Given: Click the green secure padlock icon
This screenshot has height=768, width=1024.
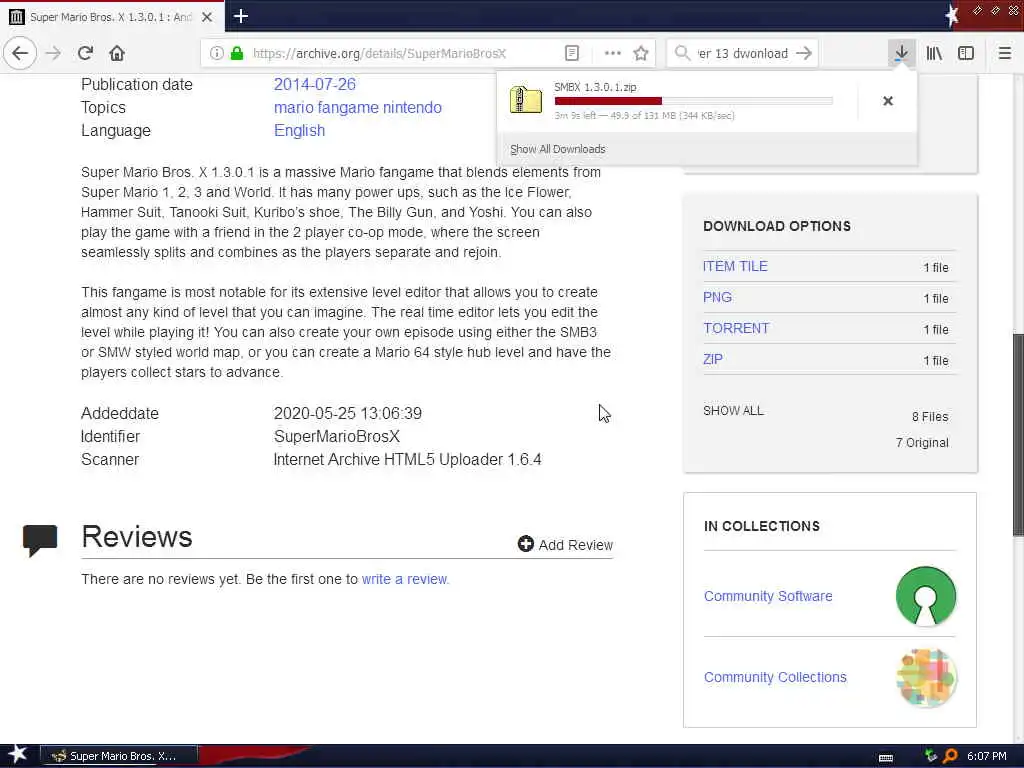Looking at the screenshot, I should click(236, 53).
